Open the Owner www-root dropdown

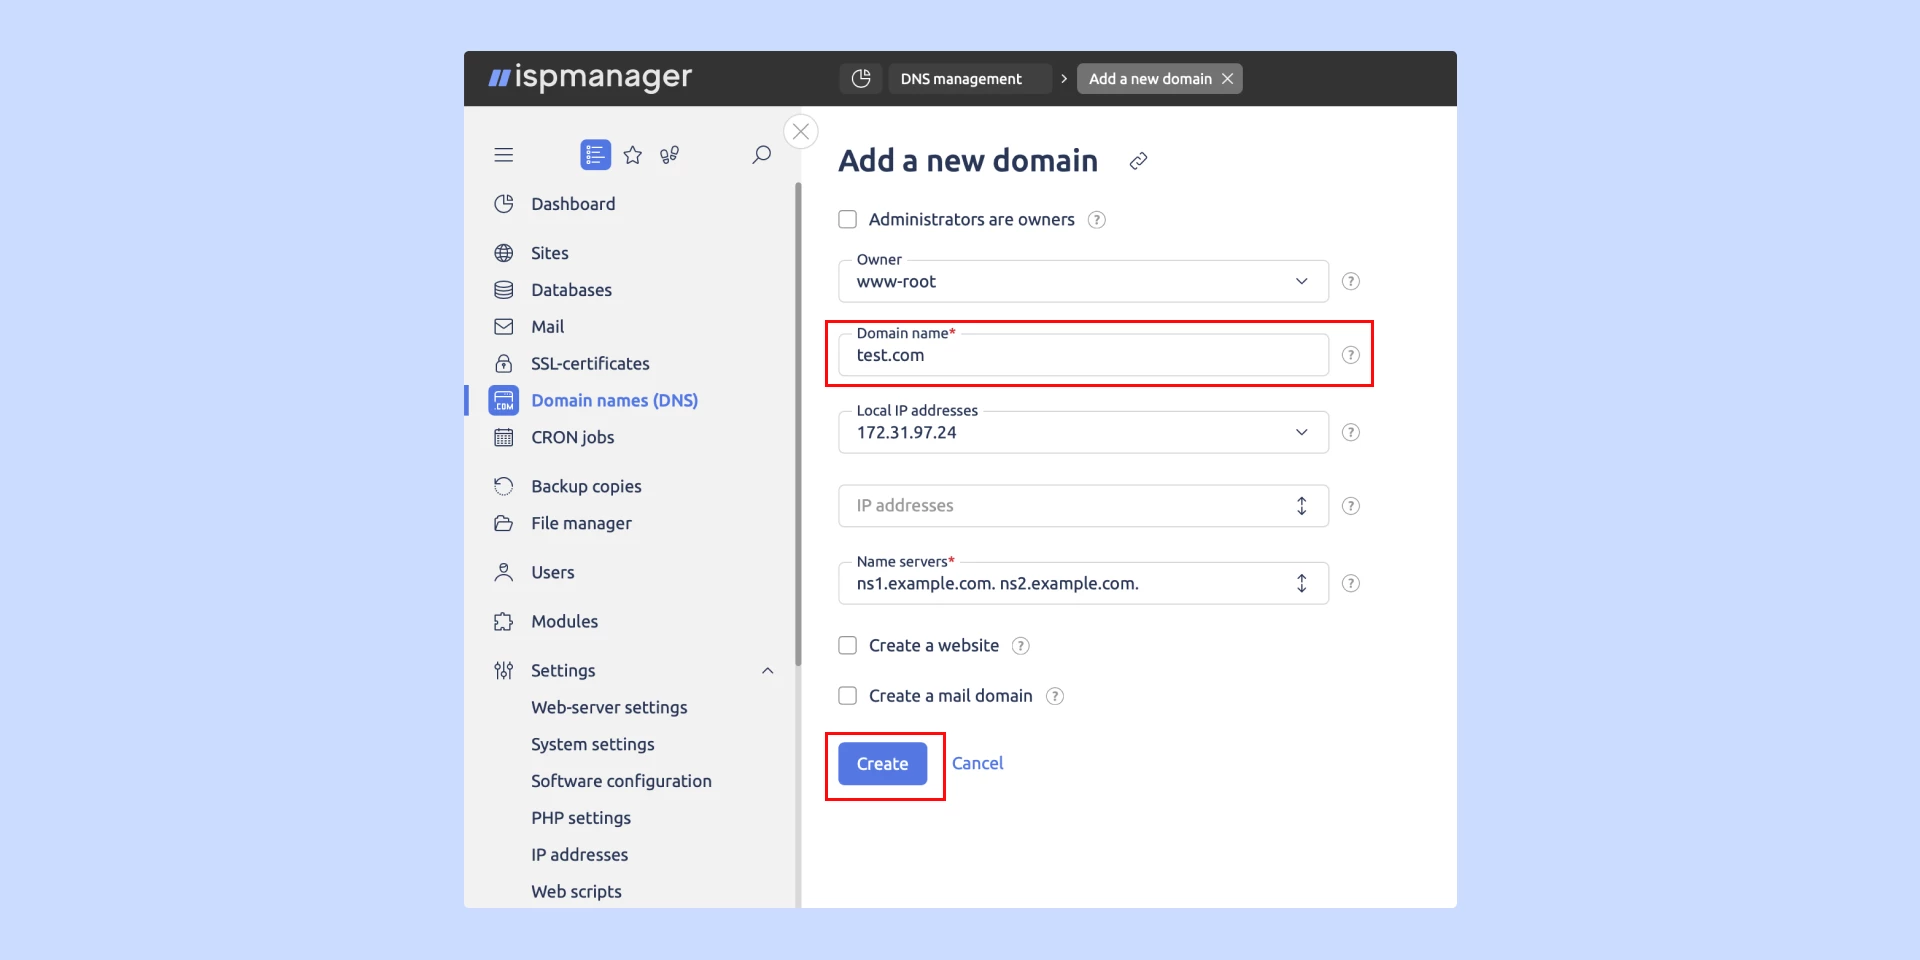coord(1083,281)
